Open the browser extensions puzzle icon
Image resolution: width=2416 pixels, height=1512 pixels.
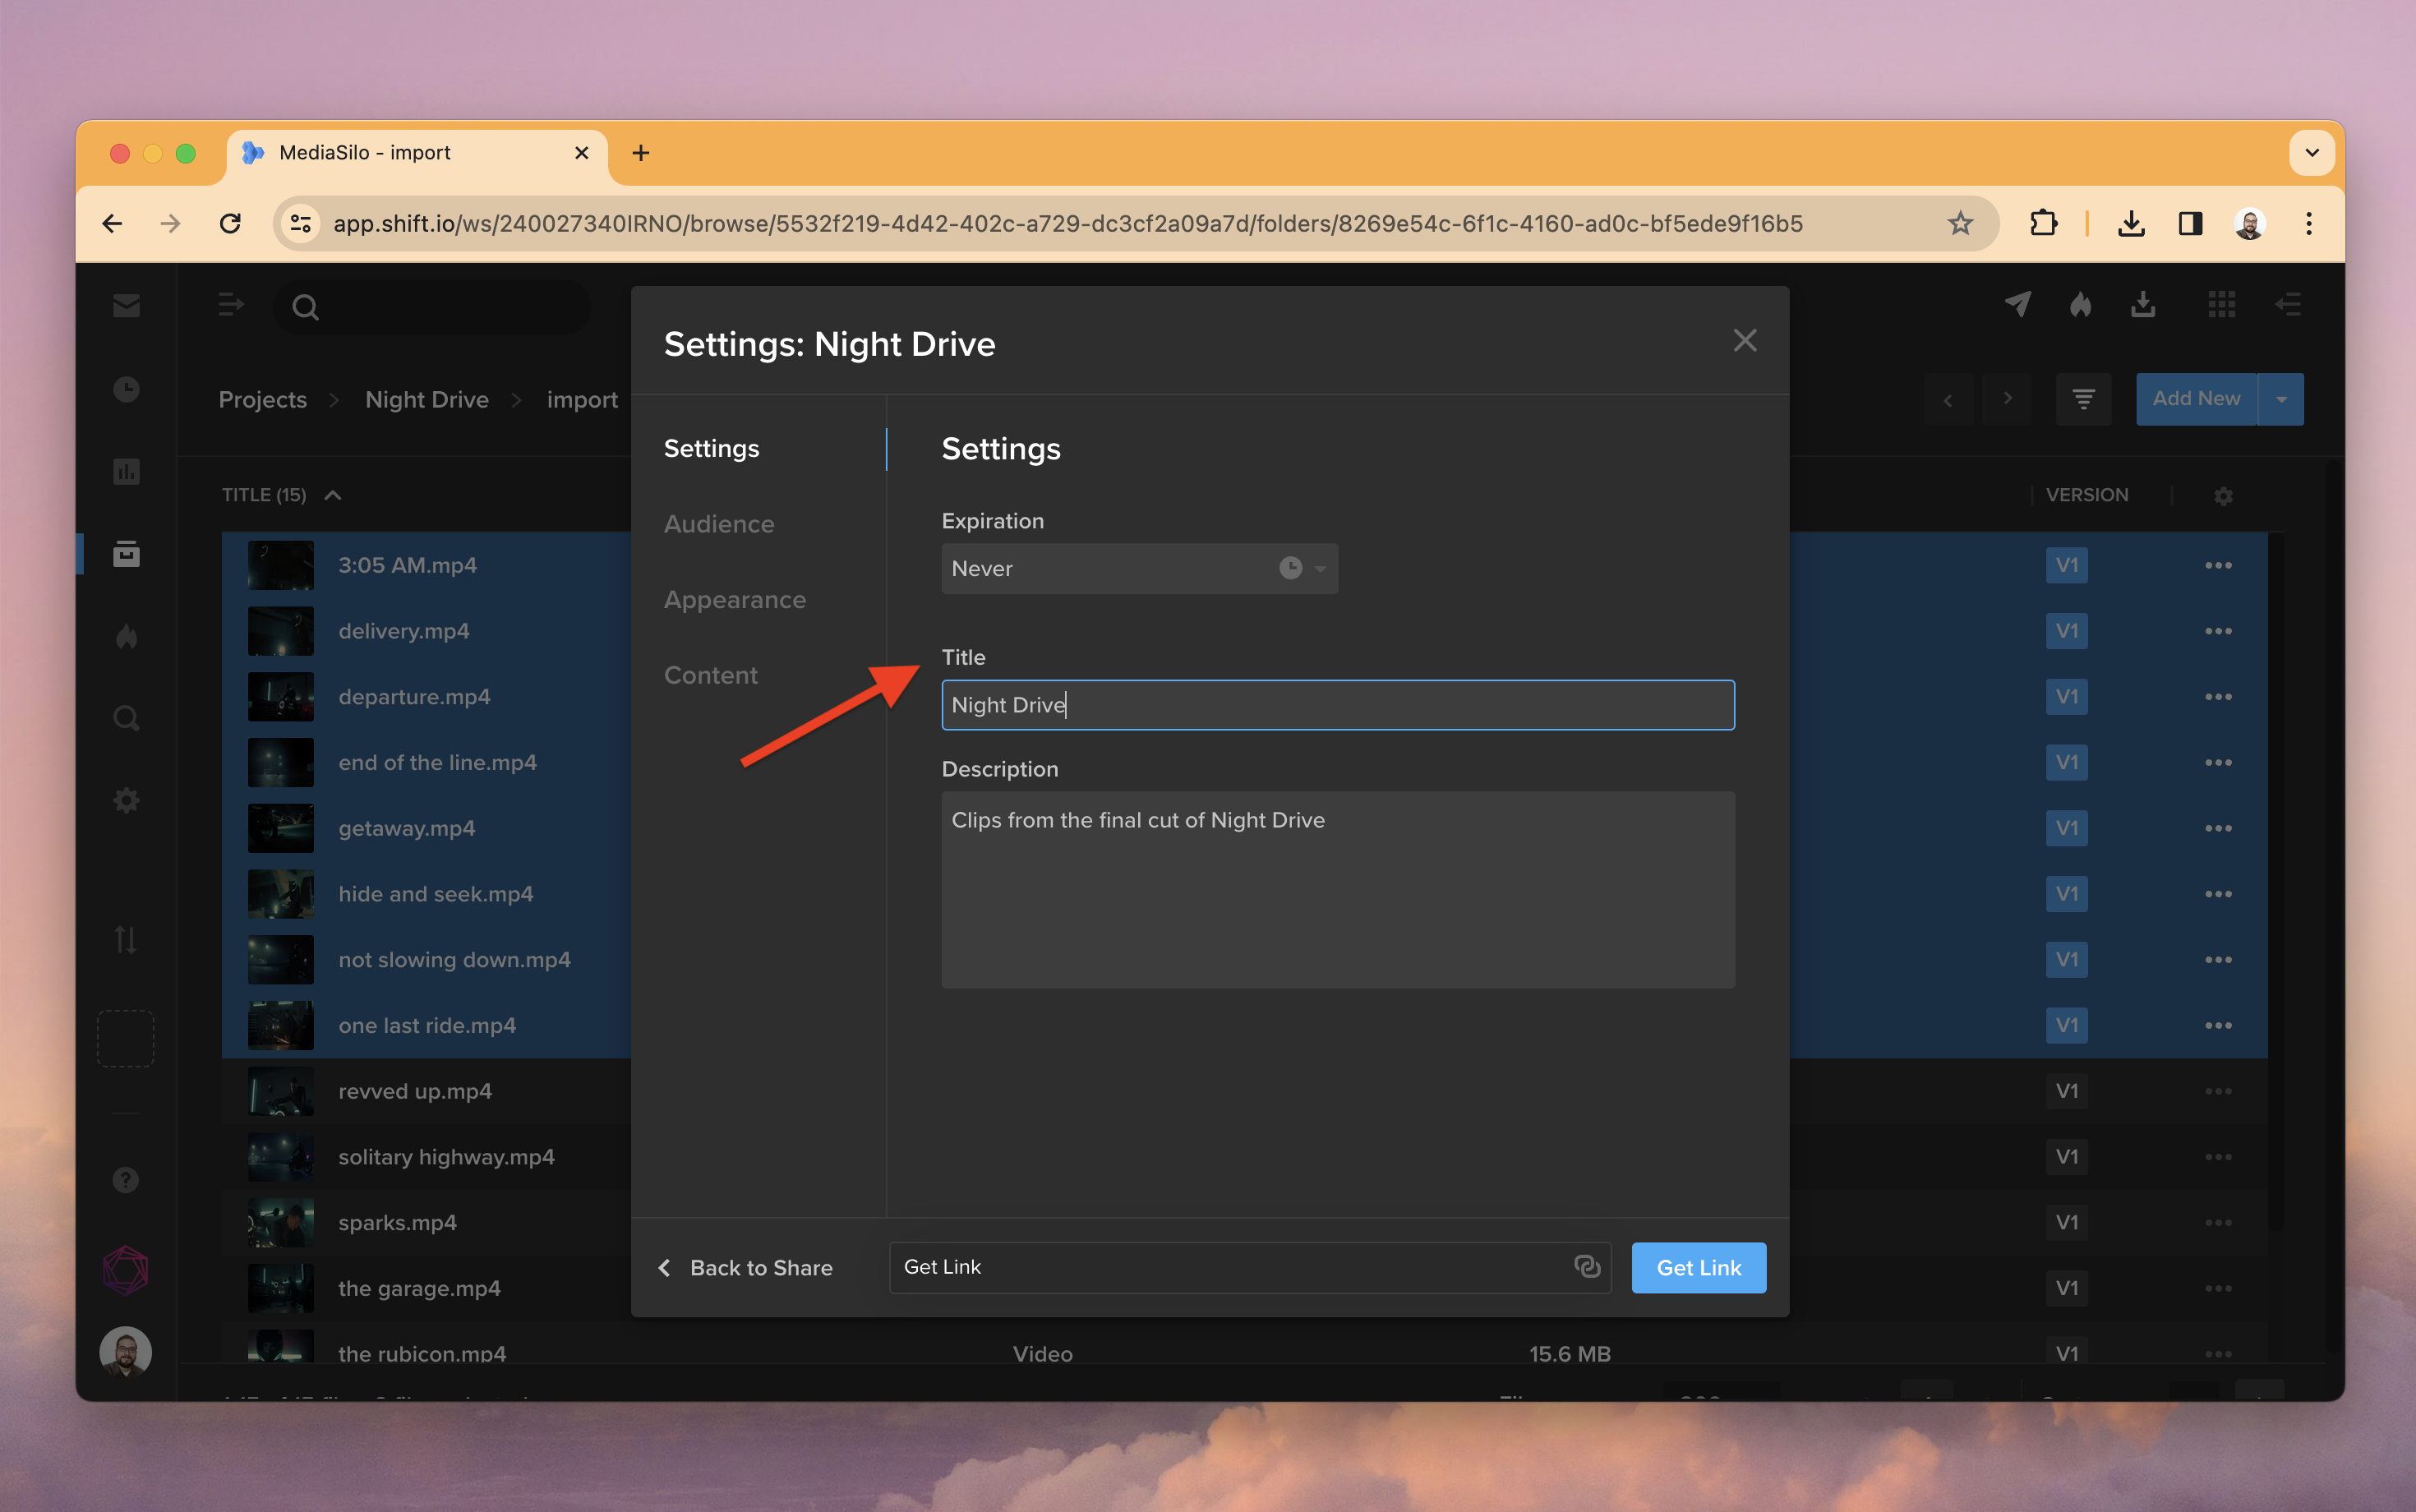pyautogui.click(x=2043, y=223)
